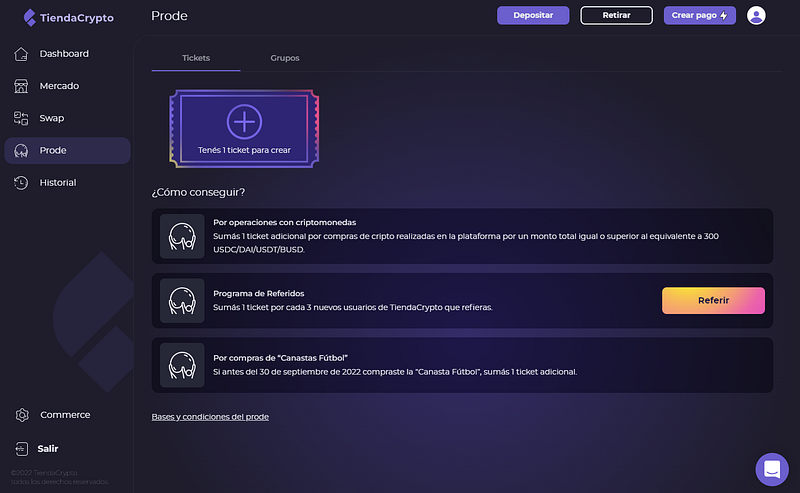Click the ©2022 TiendaCrypto copyright text
The height and width of the screenshot is (493, 800).
click(x=59, y=477)
